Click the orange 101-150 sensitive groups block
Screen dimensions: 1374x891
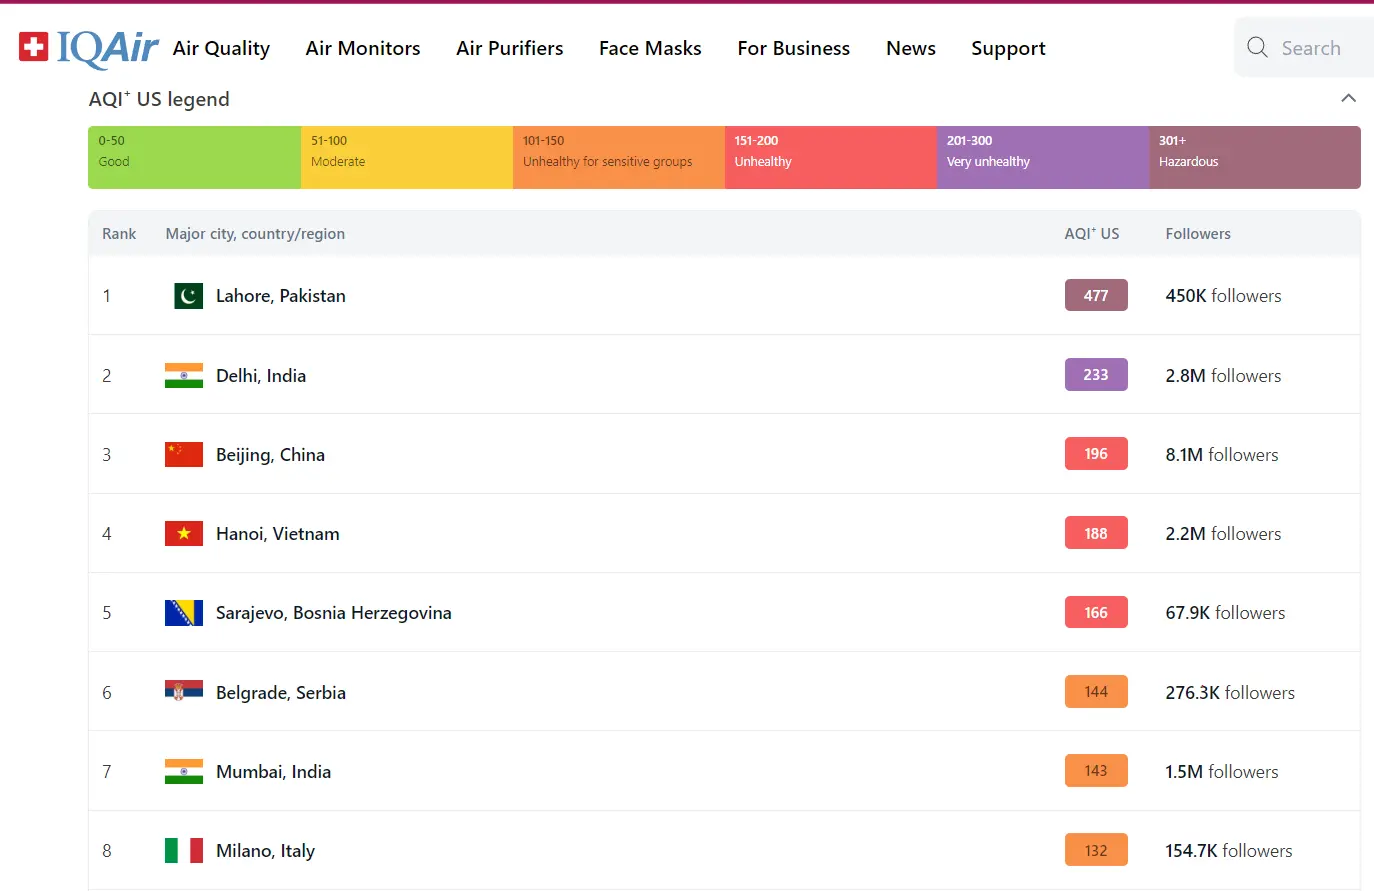click(x=619, y=157)
